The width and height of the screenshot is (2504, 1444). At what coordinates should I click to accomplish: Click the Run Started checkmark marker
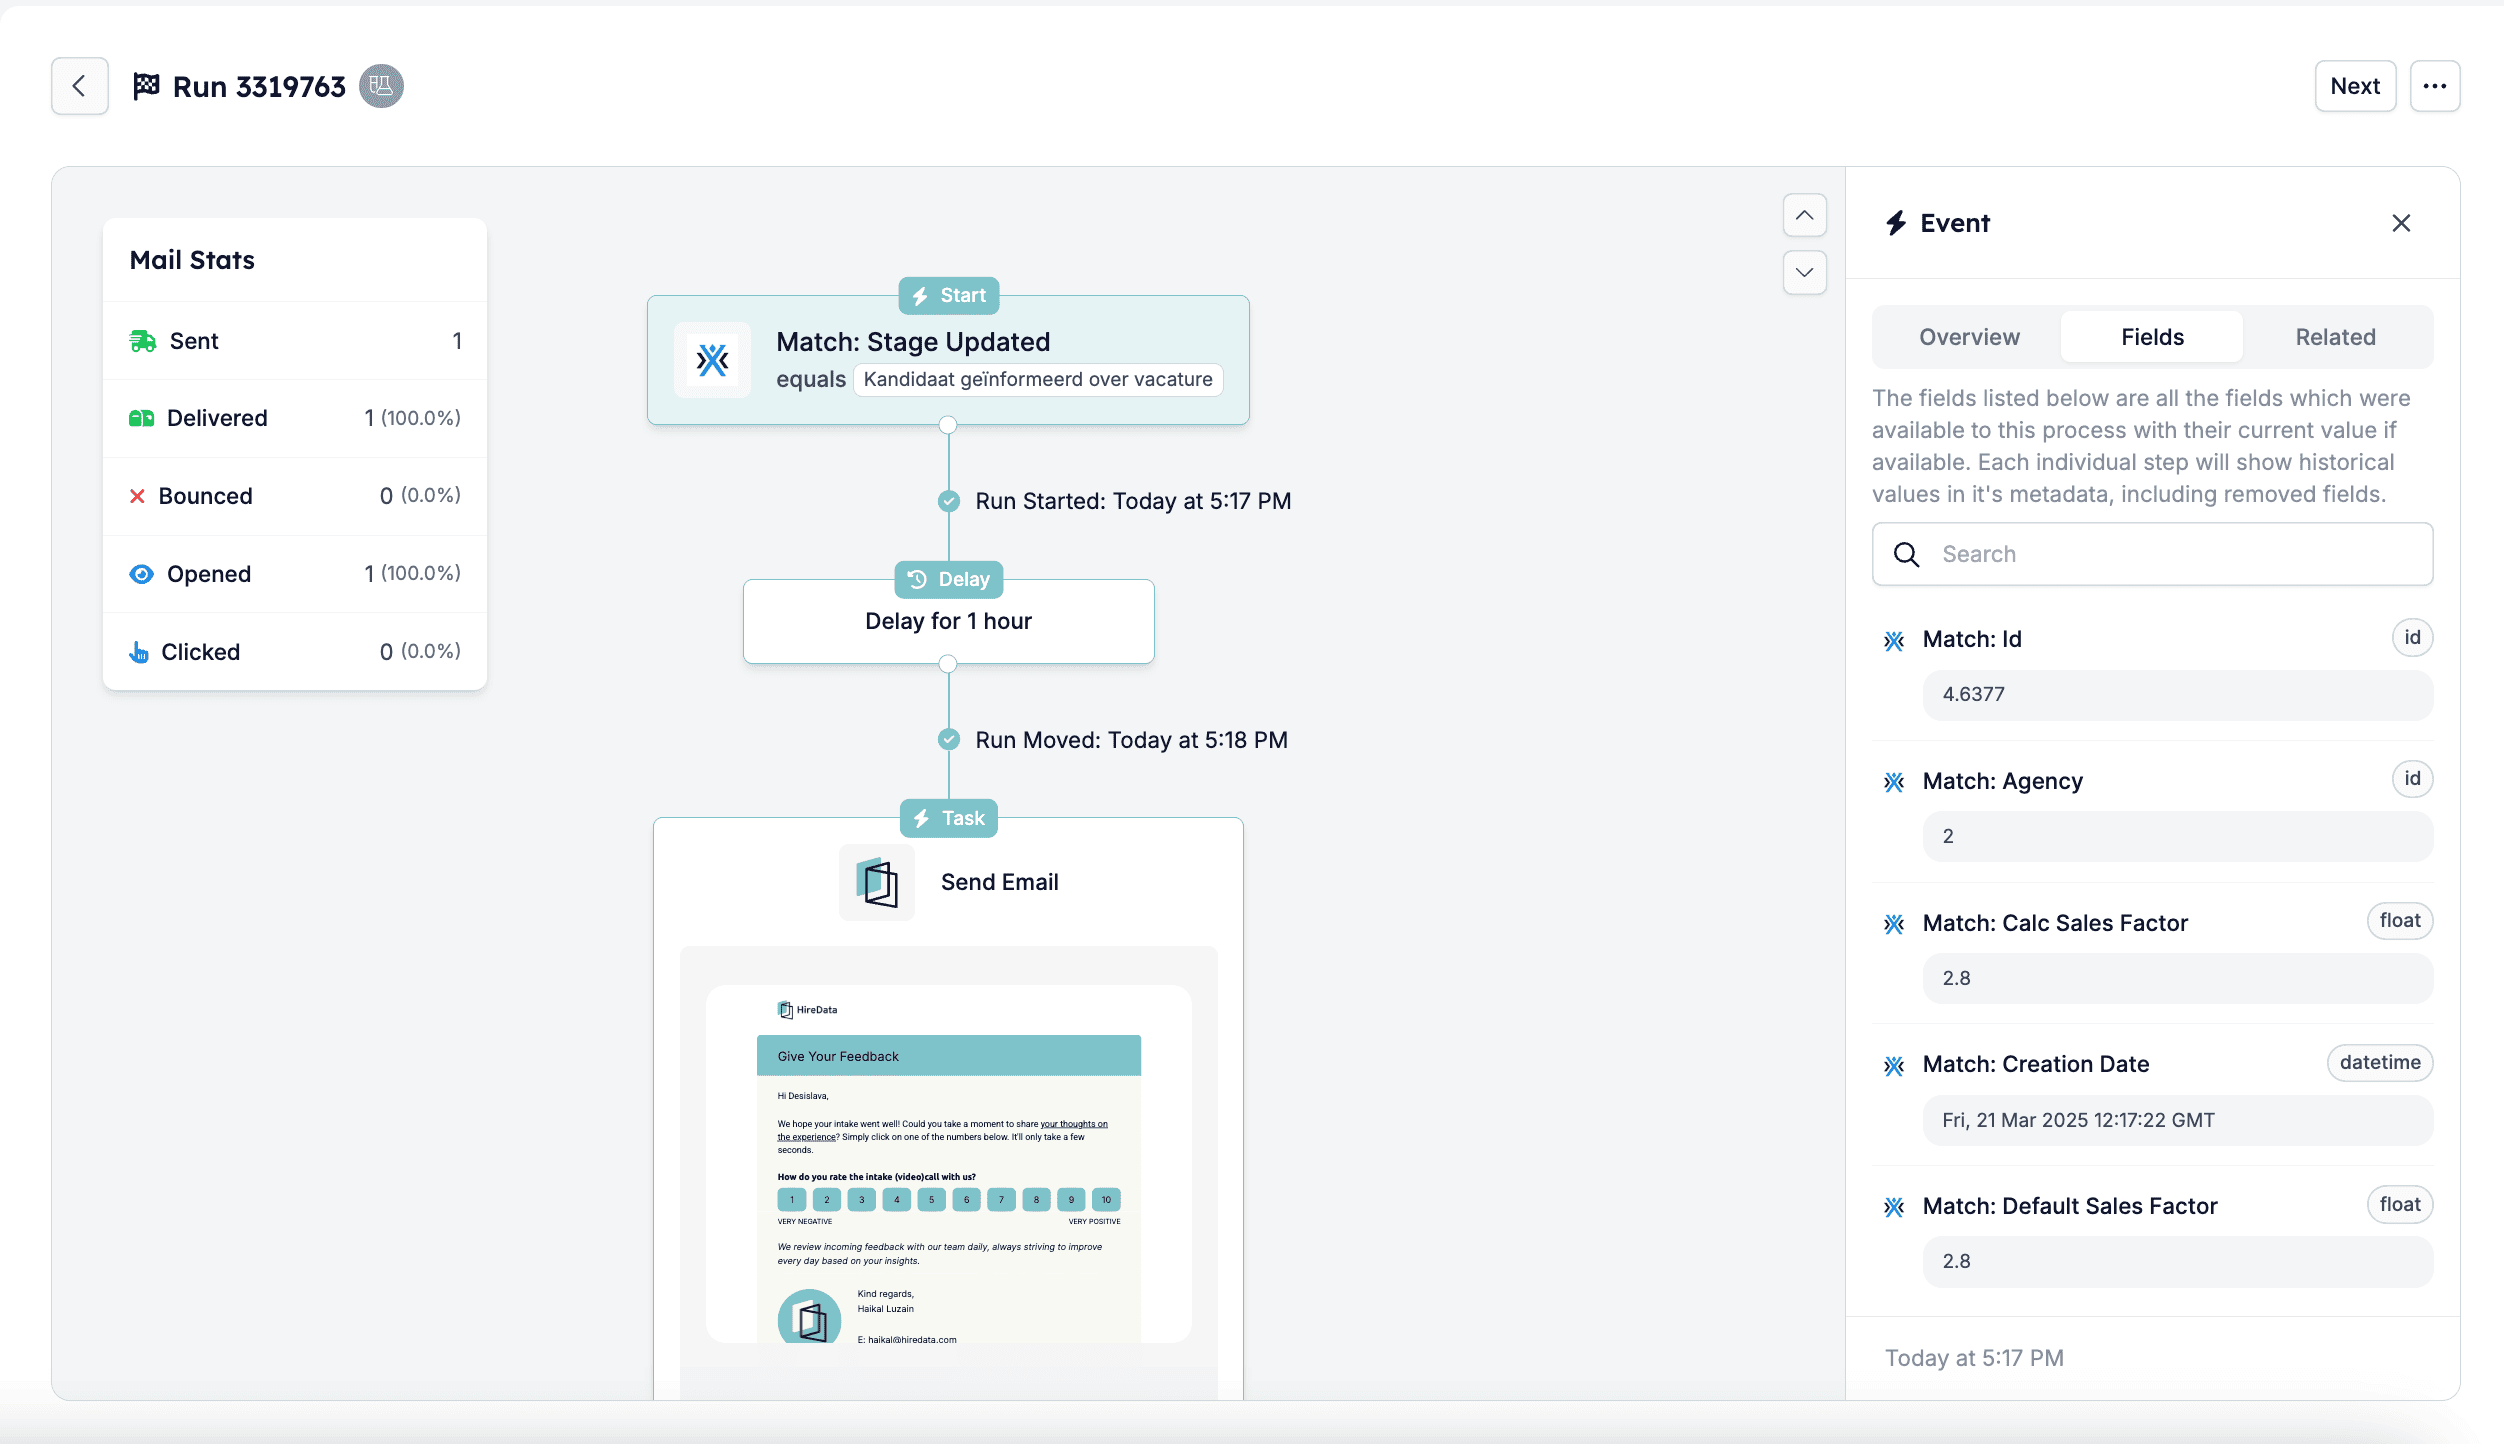point(948,501)
